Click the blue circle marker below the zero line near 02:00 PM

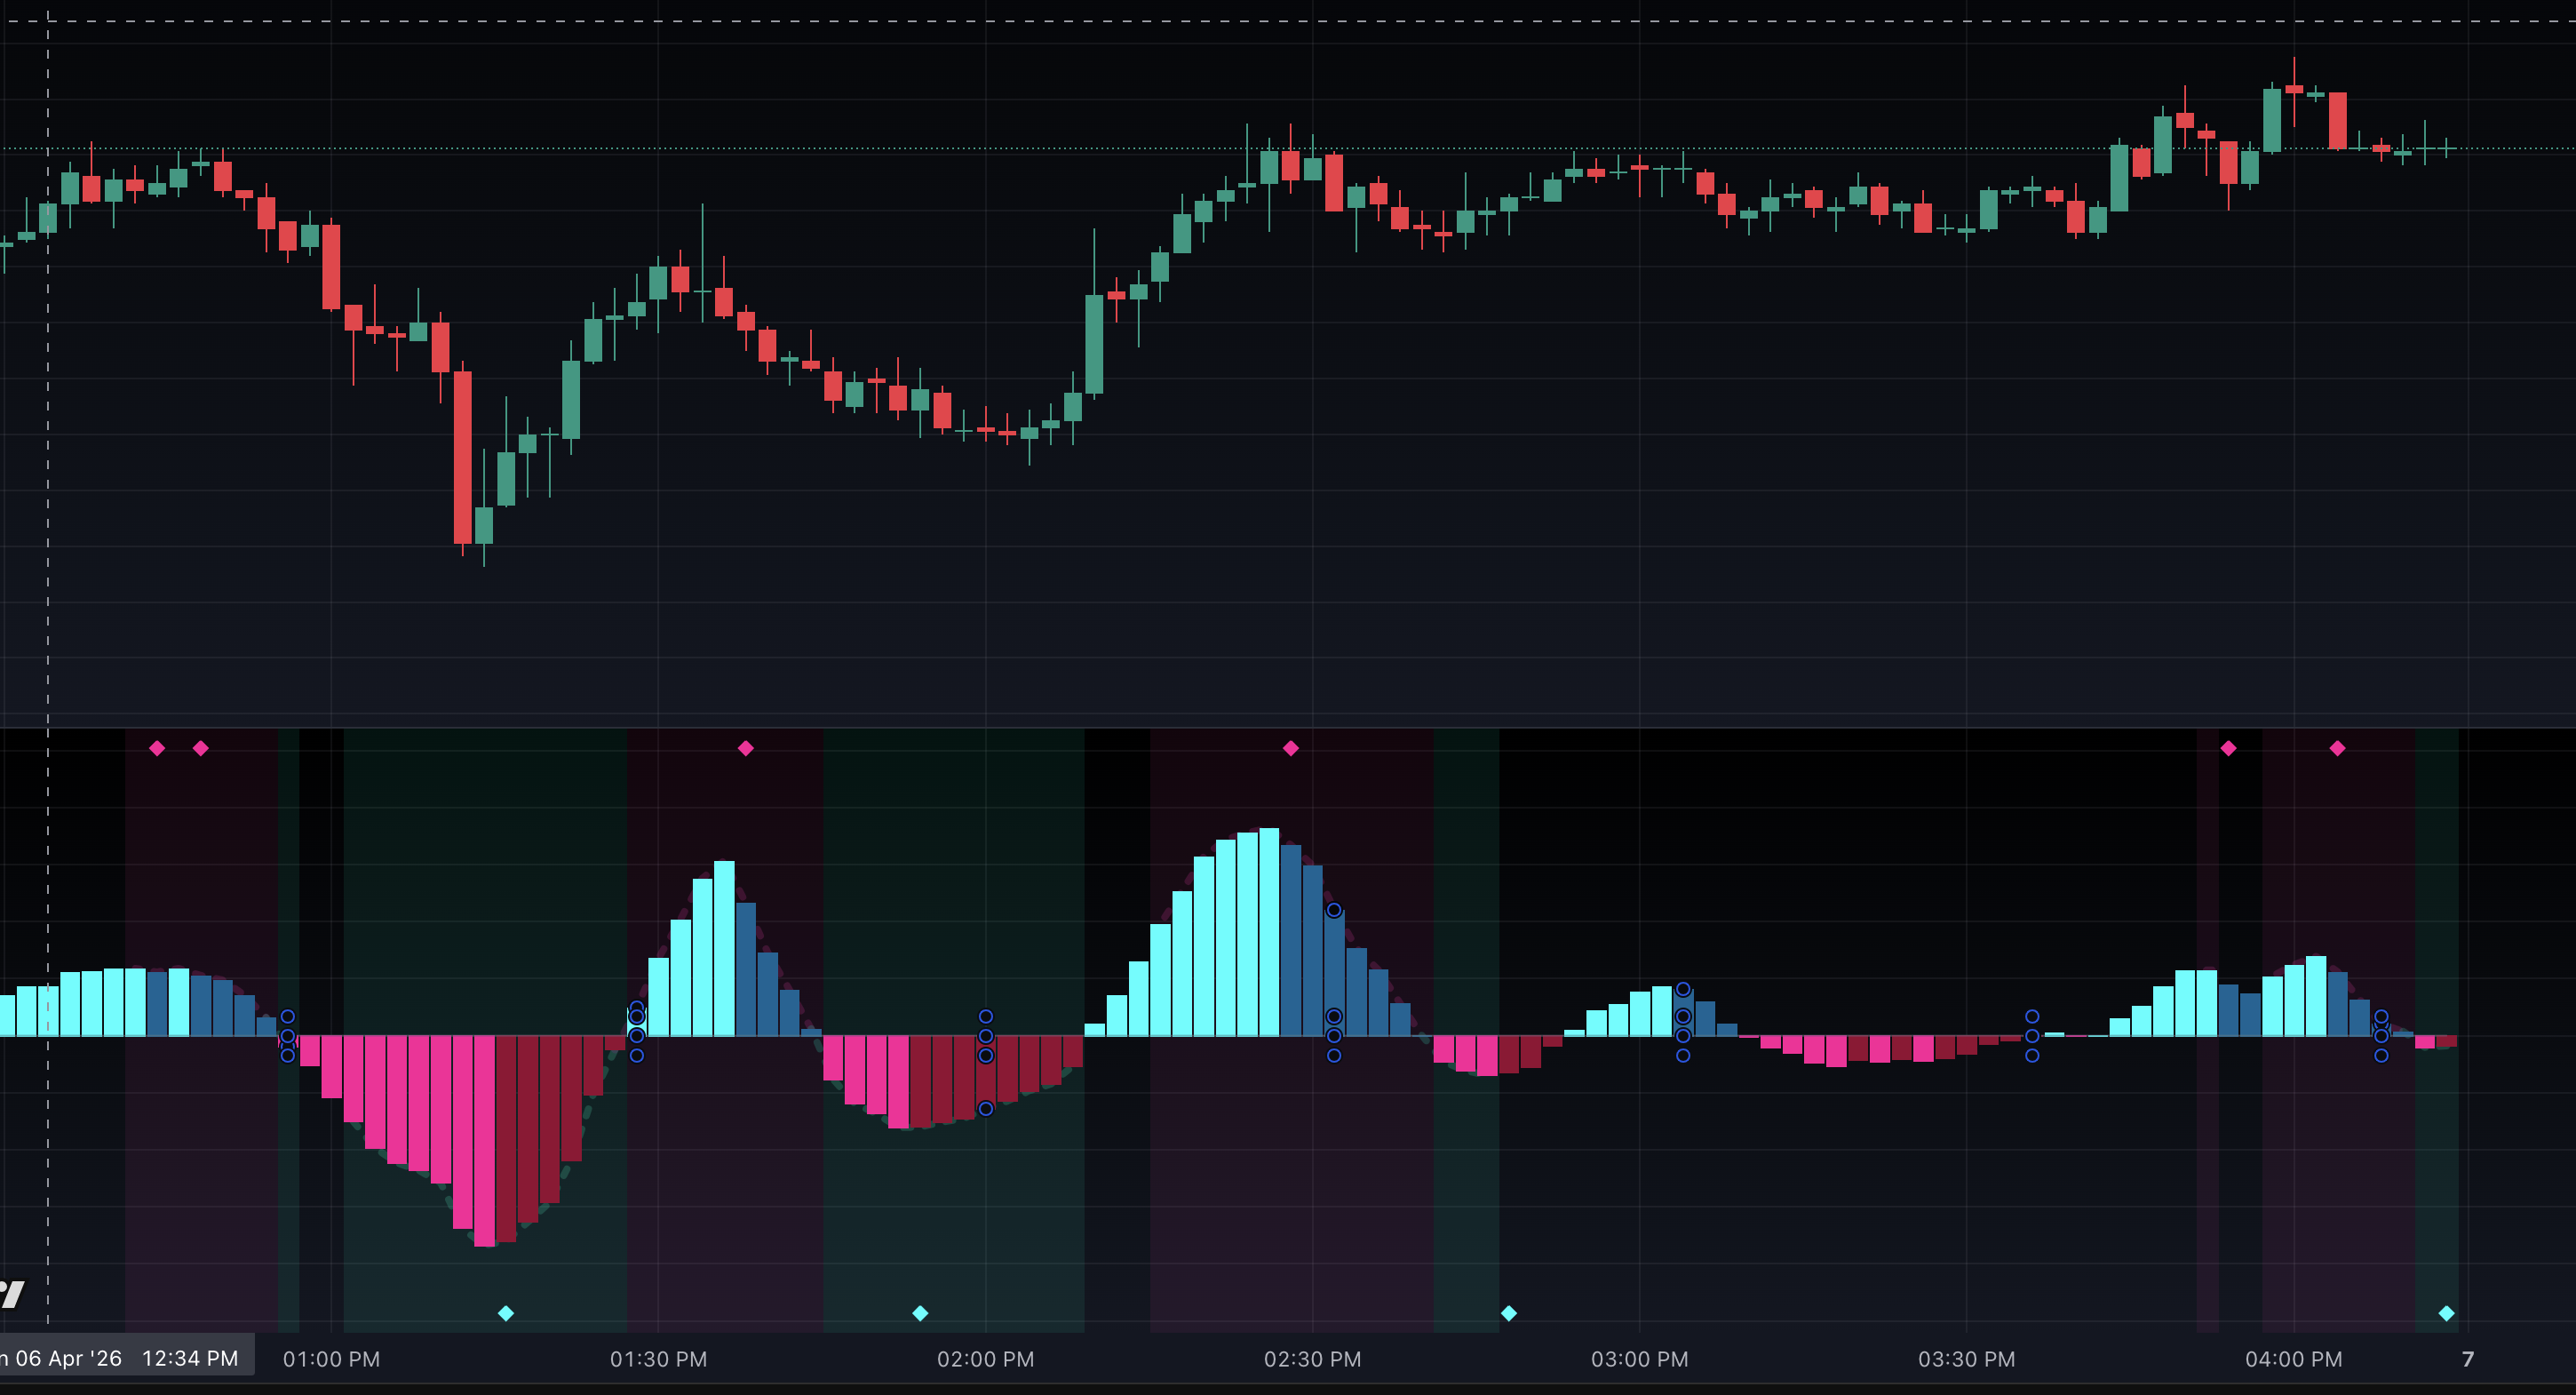(x=986, y=1107)
